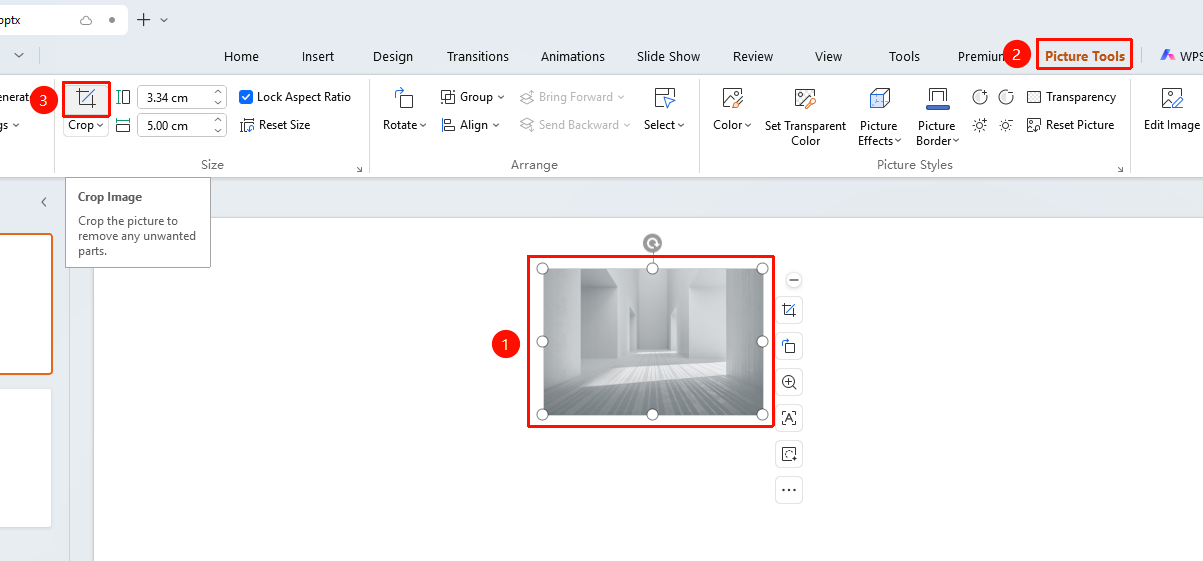
Task: Click Set Transparent Color tool
Action: [x=805, y=116]
